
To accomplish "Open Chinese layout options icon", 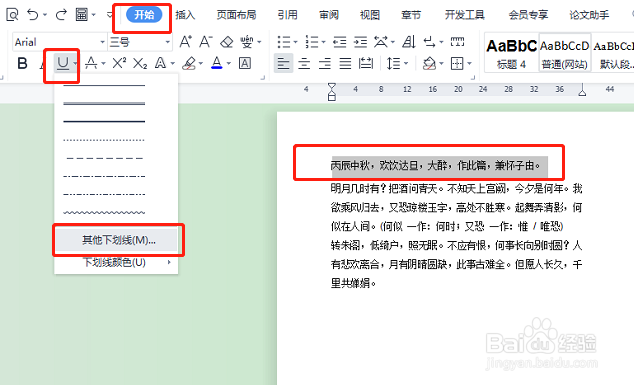I will (x=381, y=42).
